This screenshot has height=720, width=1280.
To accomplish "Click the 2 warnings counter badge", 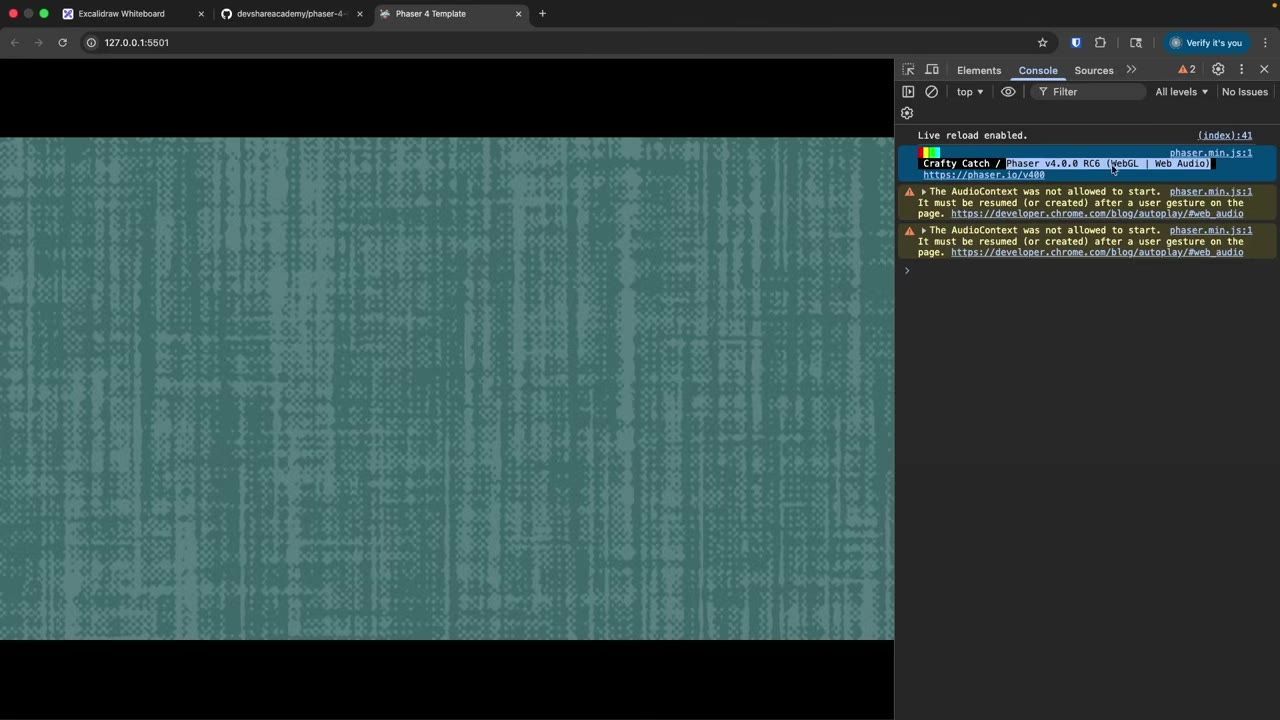I will click(1187, 70).
